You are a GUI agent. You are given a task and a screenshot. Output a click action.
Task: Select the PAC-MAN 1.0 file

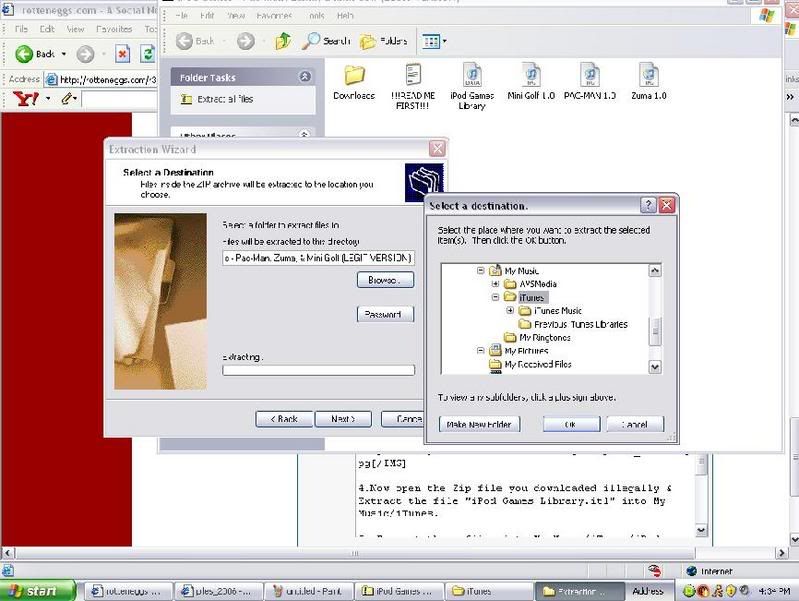(x=590, y=82)
